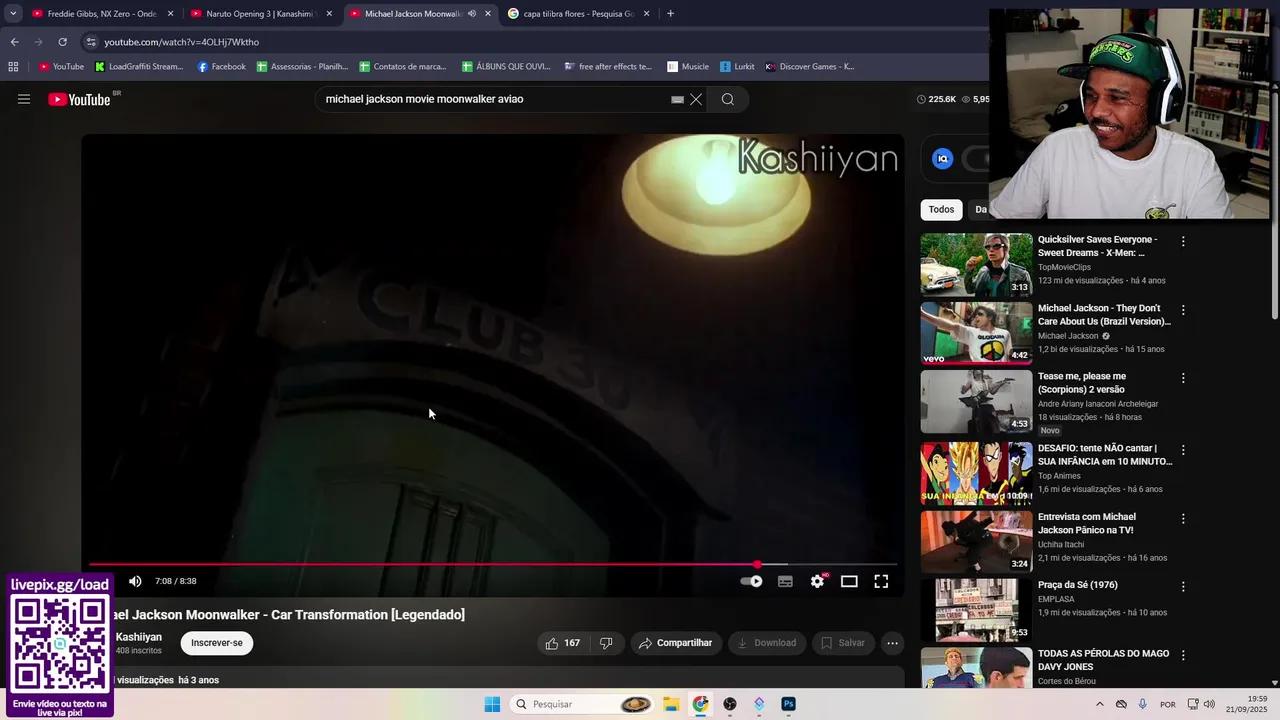Open the on-screen keyboard in the search box
The width and height of the screenshot is (1280, 720).
point(677,99)
